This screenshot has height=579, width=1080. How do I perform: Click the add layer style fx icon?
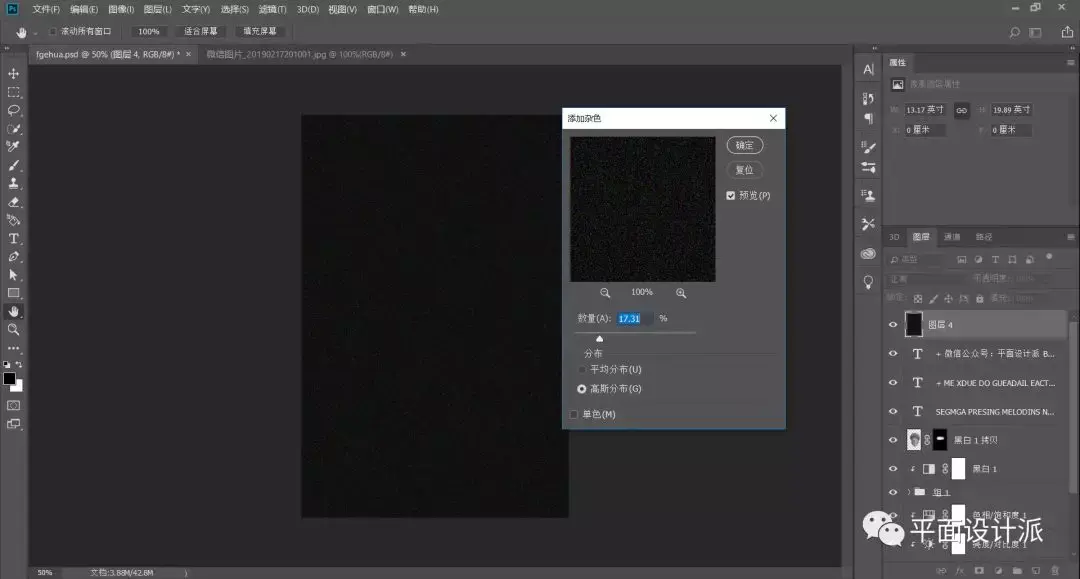click(960, 571)
